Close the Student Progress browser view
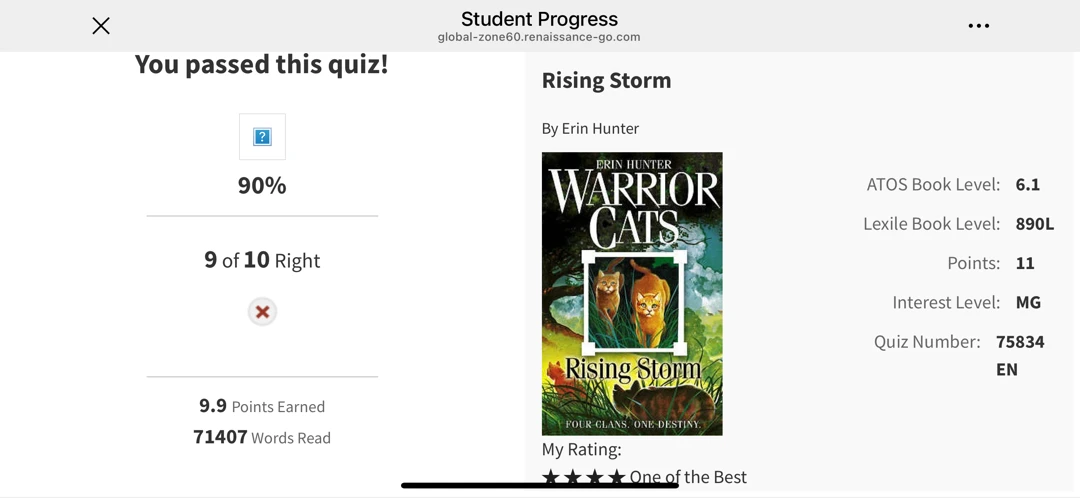 [101, 26]
